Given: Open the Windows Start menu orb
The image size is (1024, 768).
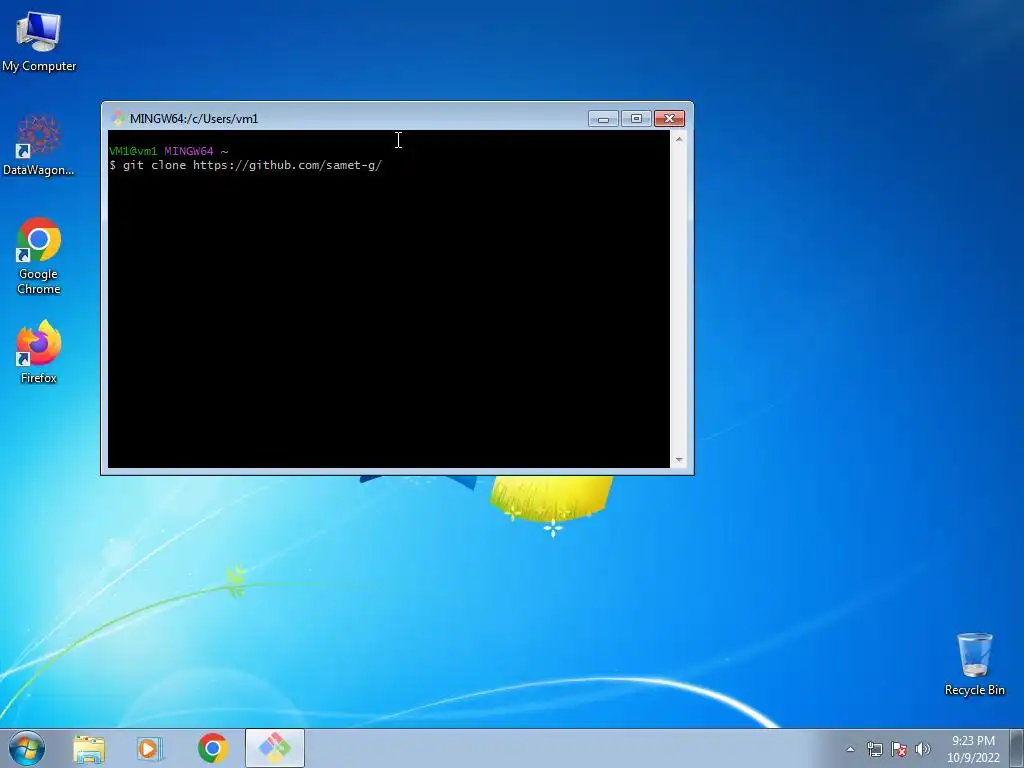Looking at the screenshot, I should [x=27, y=748].
